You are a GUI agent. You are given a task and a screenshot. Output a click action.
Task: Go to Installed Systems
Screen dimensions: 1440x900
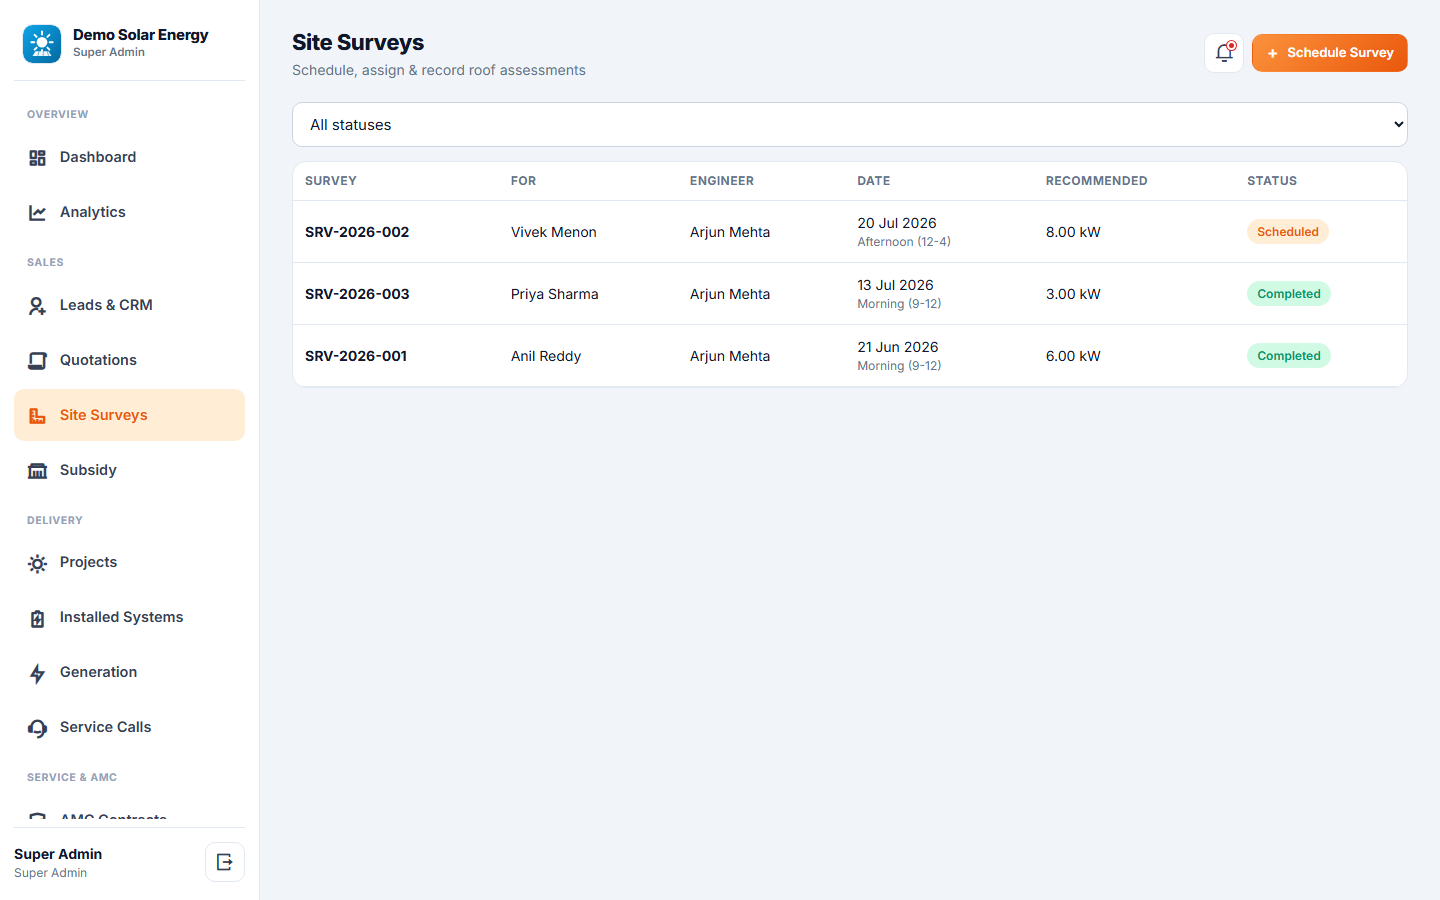coord(129,617)
